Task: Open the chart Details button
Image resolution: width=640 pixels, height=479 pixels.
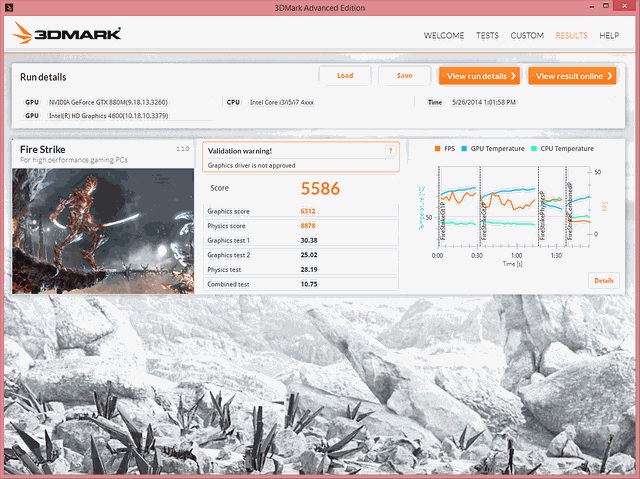Action: (x=604, y=281)
